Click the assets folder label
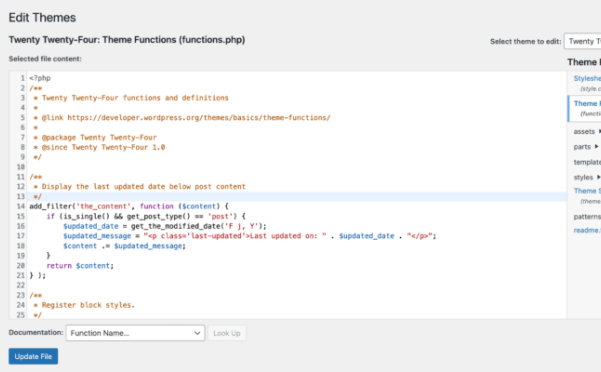The width and height of the screenshot is (601, 372). (584, 131)
